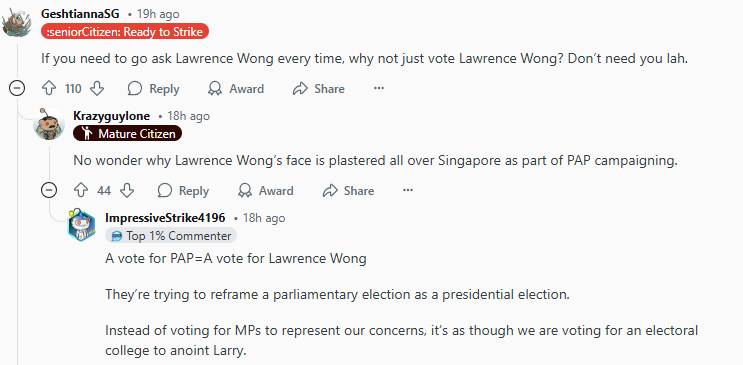The width and height of the screenshot is (743, 365).
Task: Give an award to Krazyguylone's comment
Action: coord(265,191)
